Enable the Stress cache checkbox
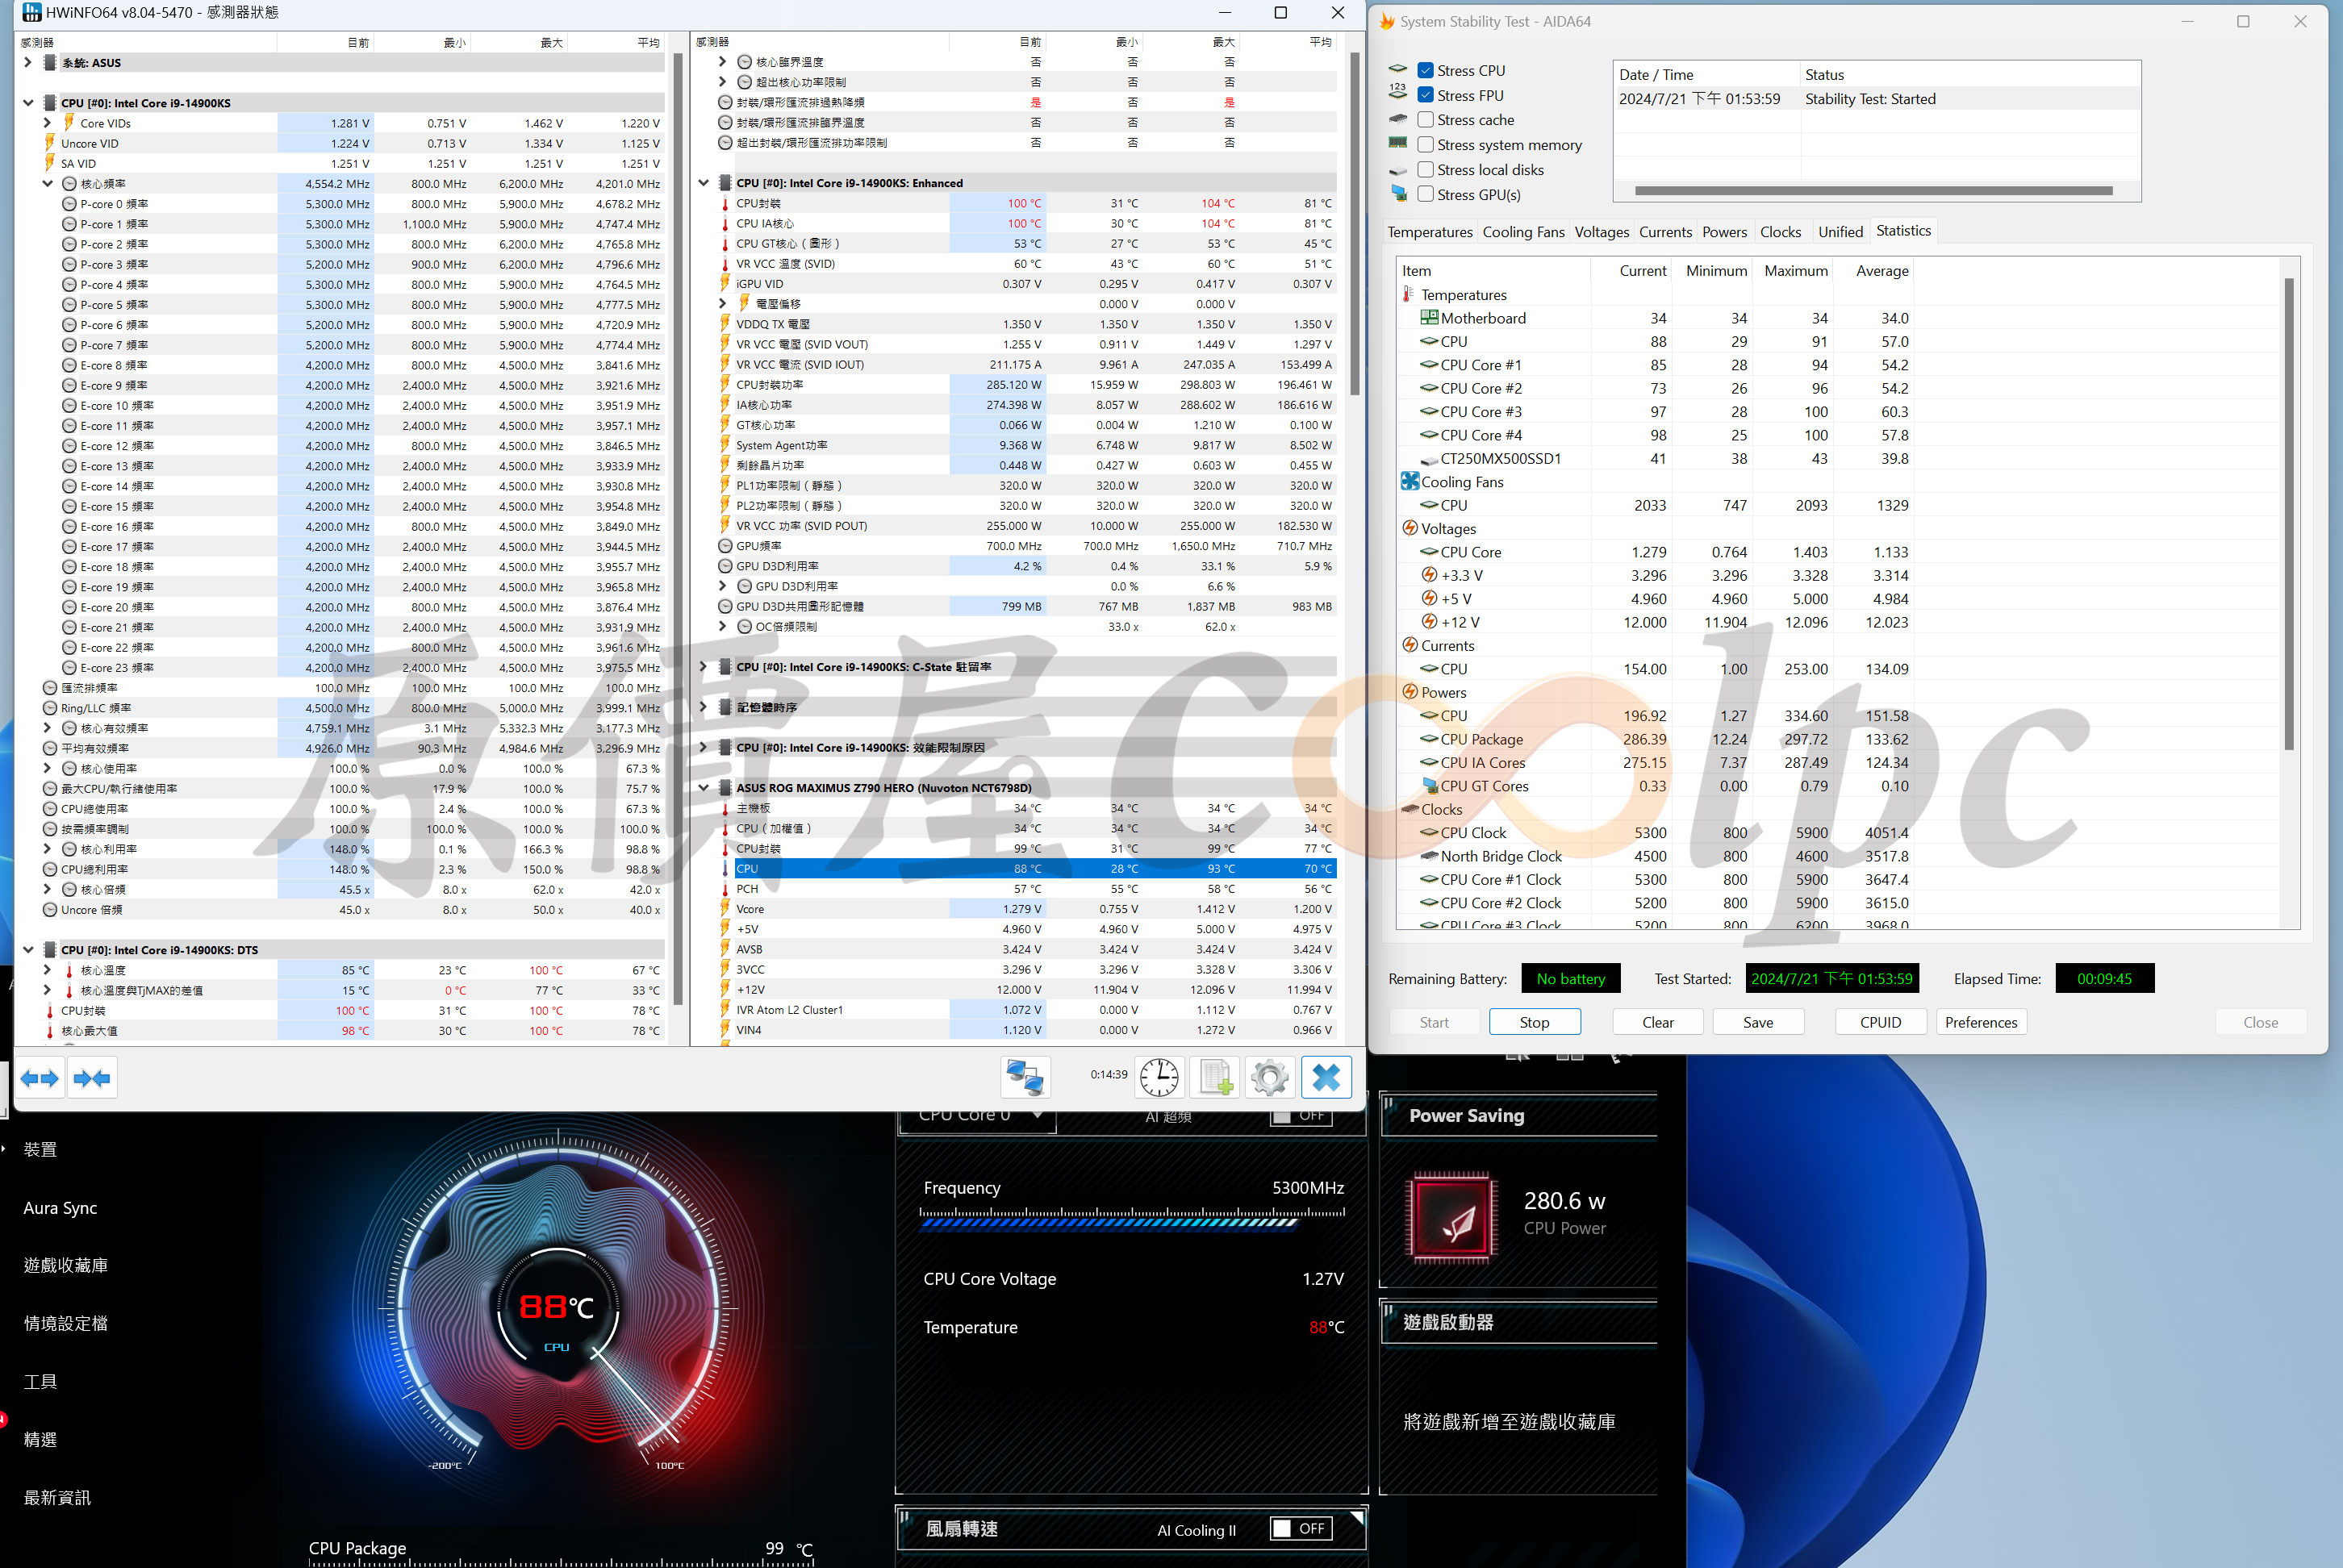This screenshot has width=2343, height=1568. pyautogui.click(x=1426, y=120)
